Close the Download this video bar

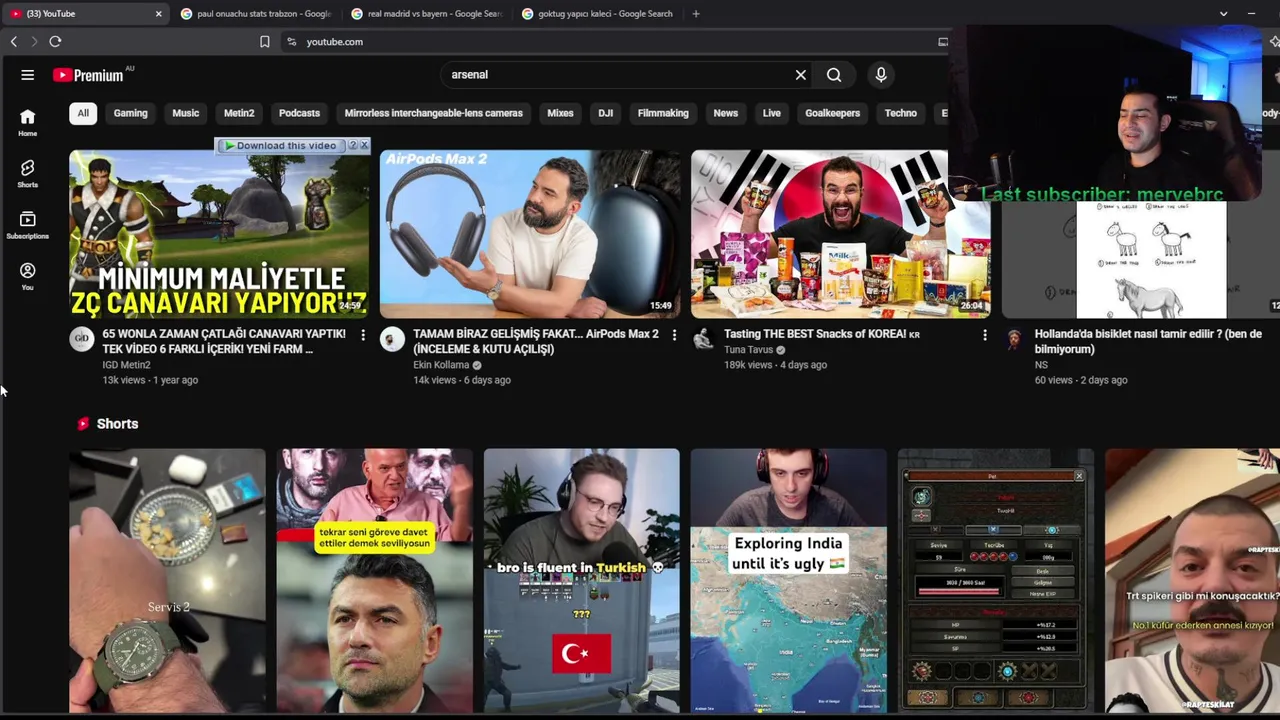tap(364, 146)
